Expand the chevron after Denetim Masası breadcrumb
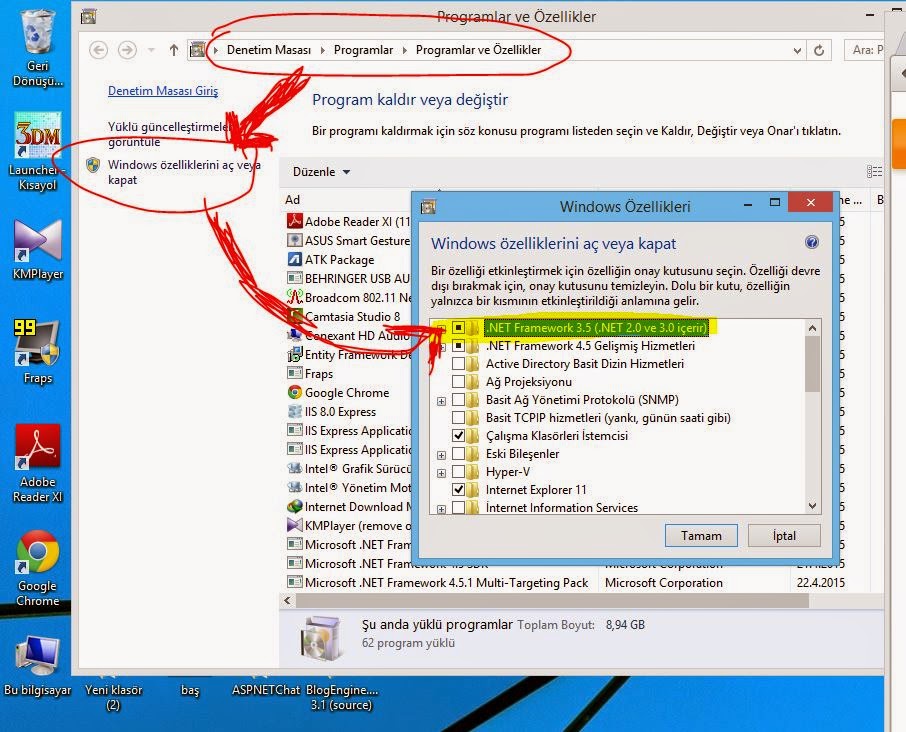906x732 pixels. click(x=322, y=50)
